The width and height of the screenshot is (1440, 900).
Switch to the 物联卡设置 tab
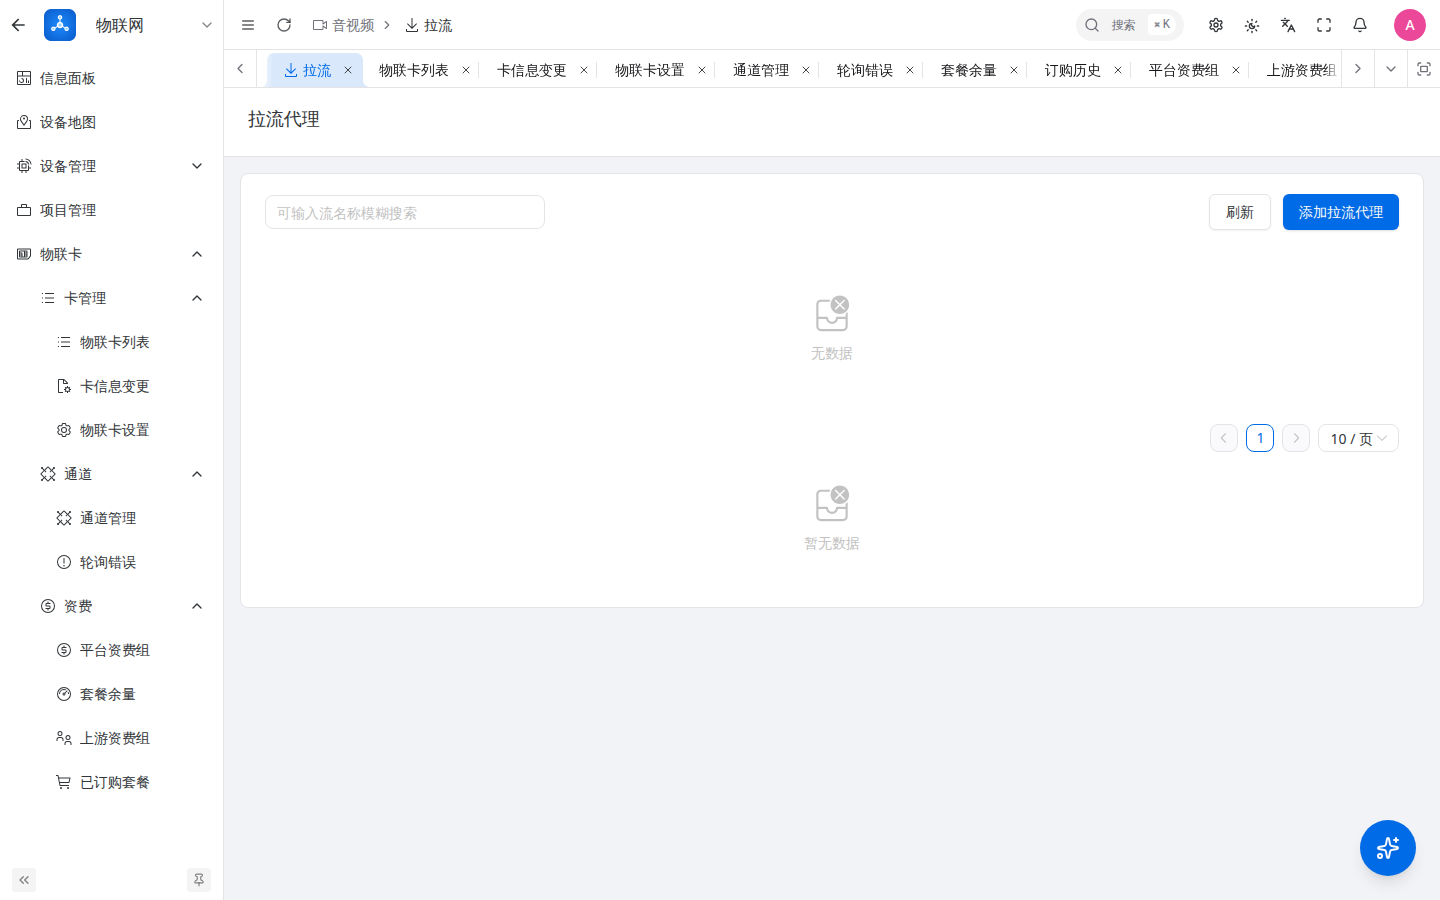tap(650, 70)
